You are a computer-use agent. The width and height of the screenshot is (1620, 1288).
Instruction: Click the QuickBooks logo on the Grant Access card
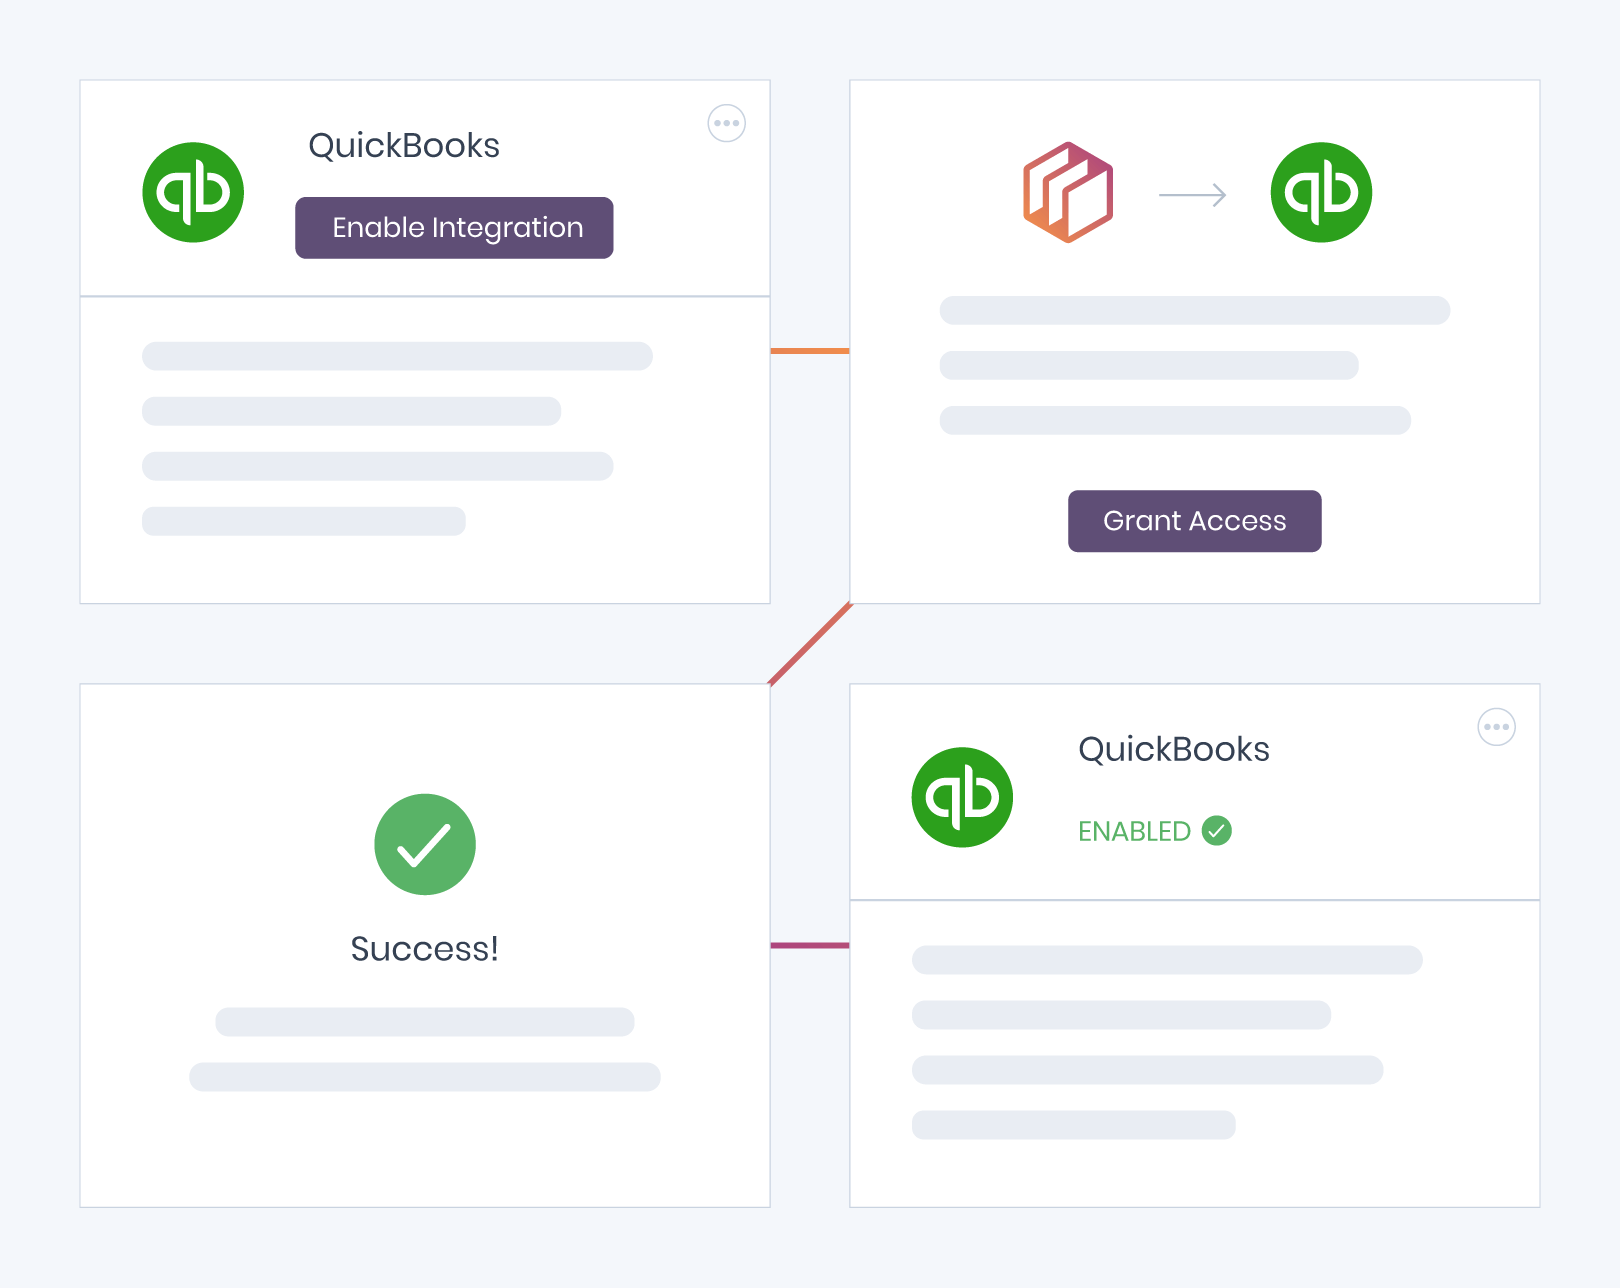[x=1321, y=192]
